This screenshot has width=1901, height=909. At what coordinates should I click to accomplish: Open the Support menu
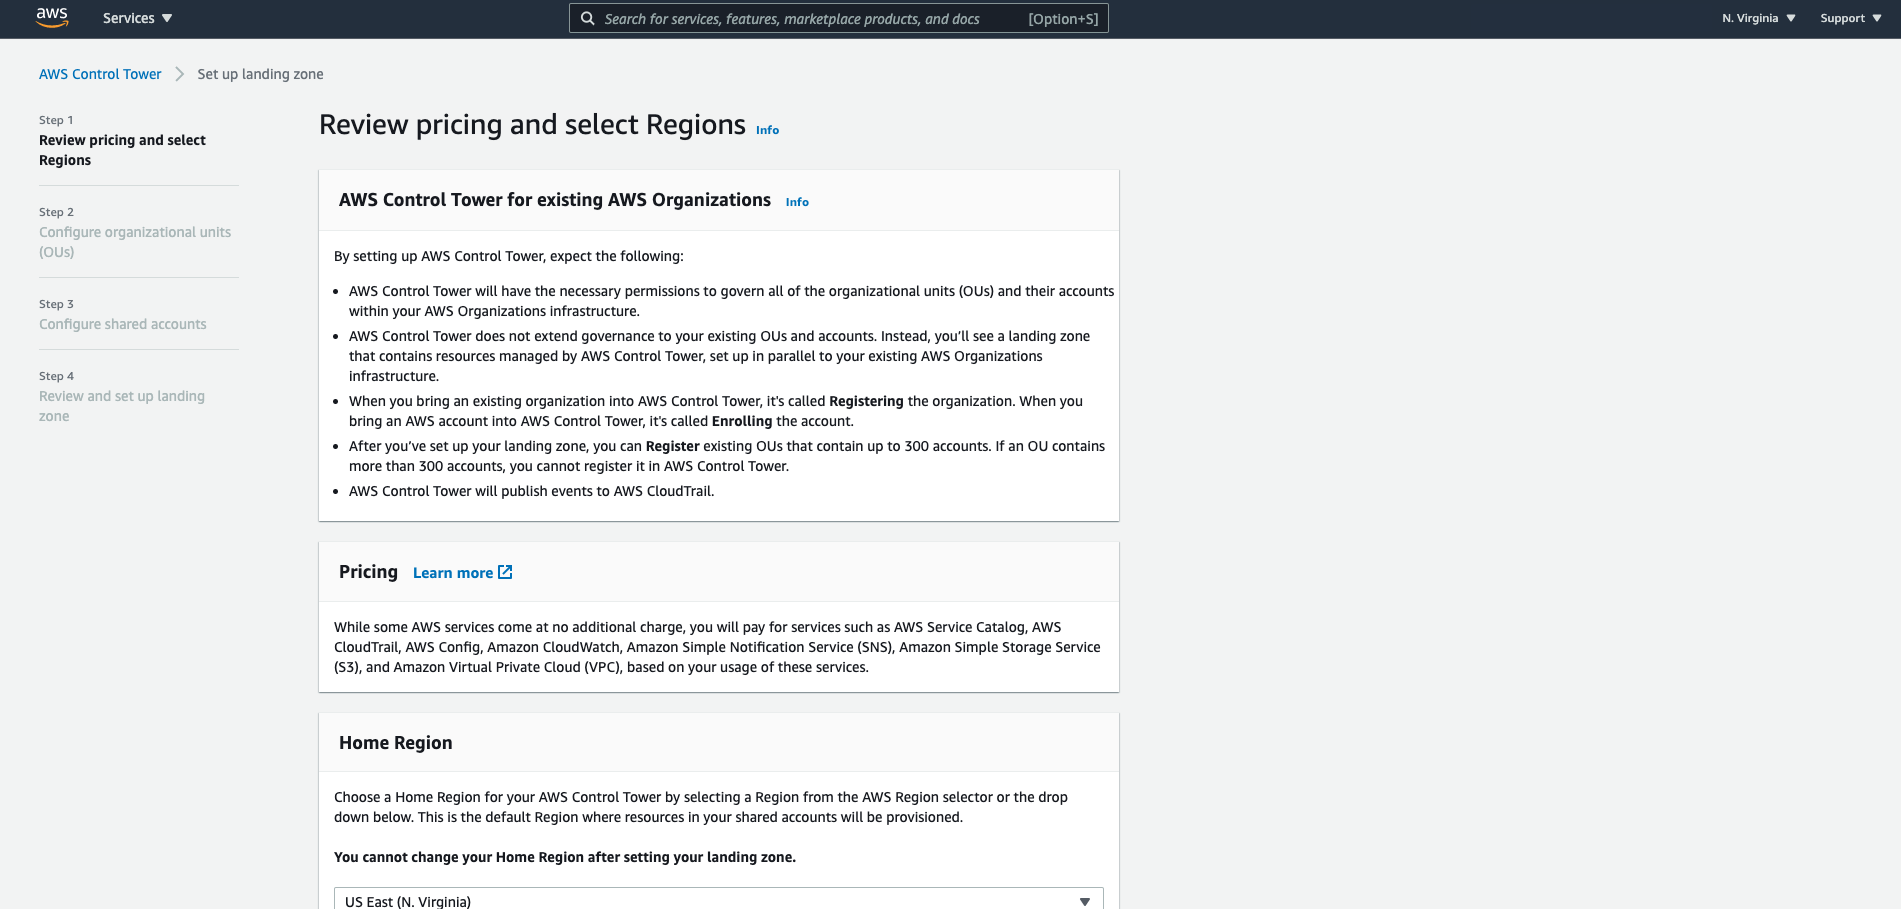(x=1850, y=18)
